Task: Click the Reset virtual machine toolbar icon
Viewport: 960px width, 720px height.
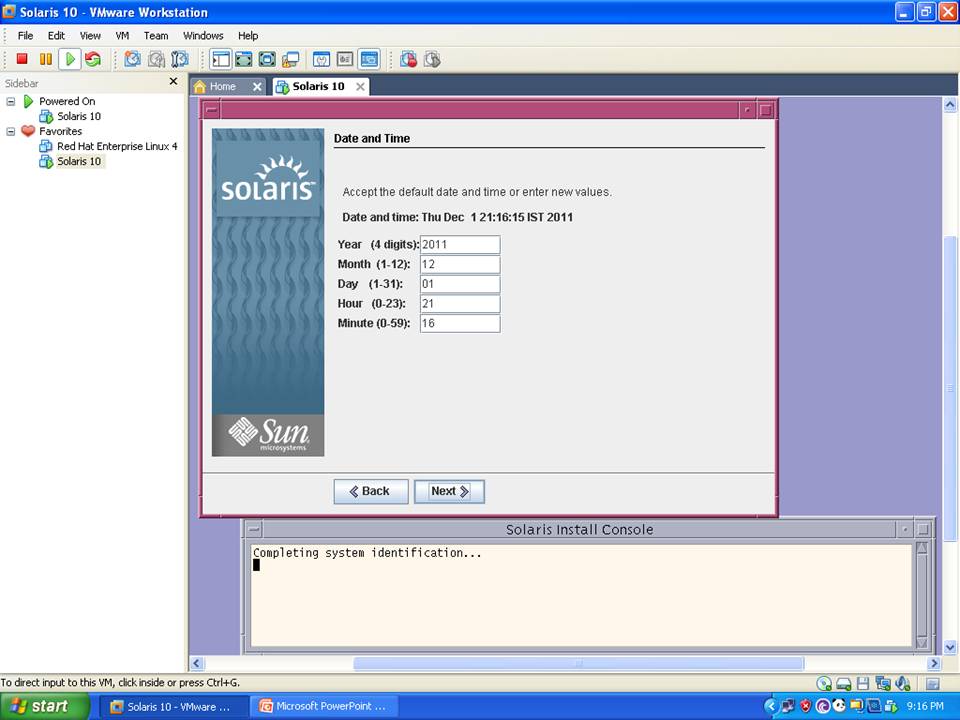Action: point(93,59)
